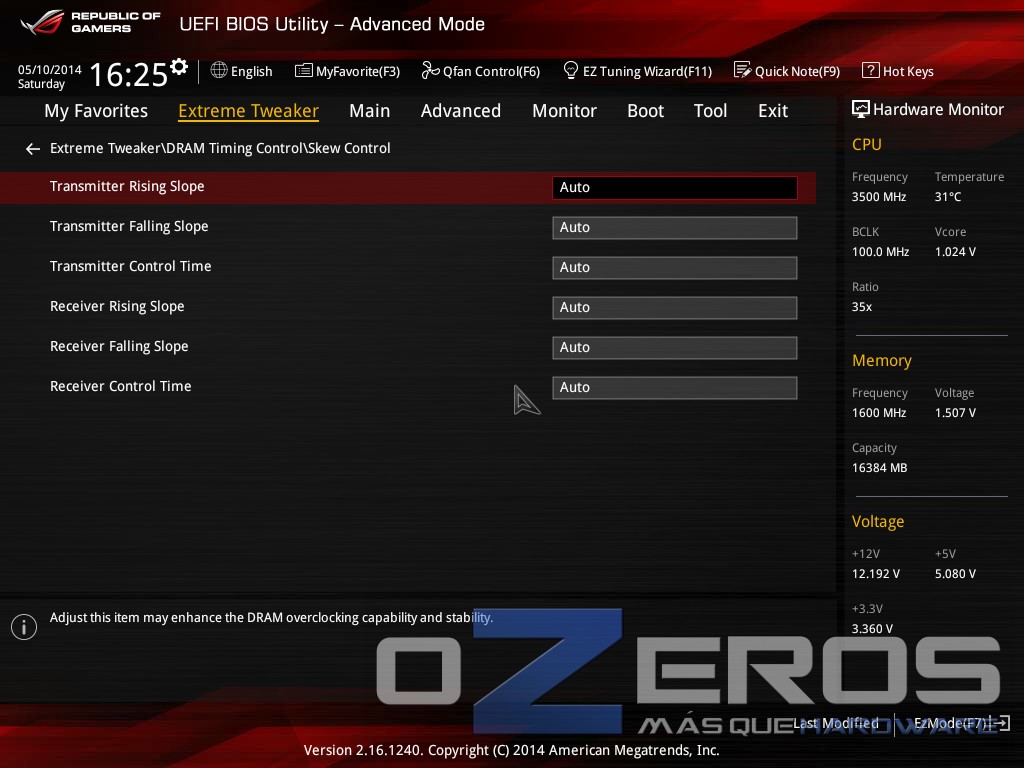The width and height of the screenshot is (1024, 768).
Task: Click the Memory frequency 1600 MHz value
Action: 879,413
